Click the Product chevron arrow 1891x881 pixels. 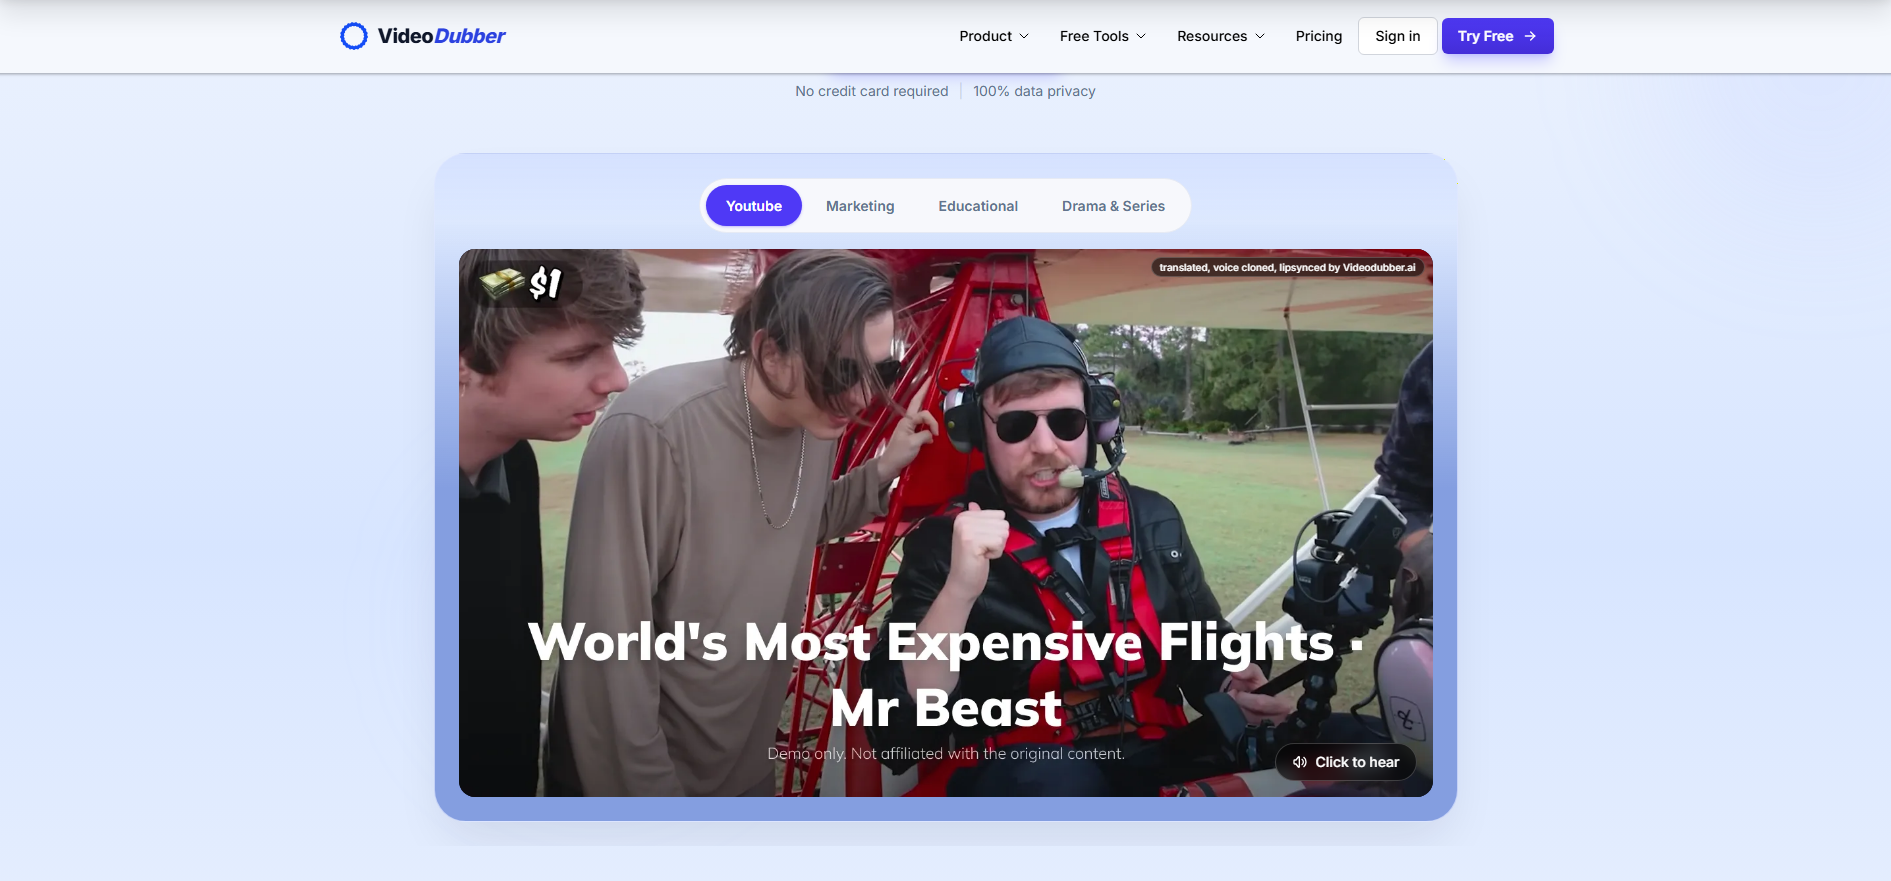pos(1024,36)
